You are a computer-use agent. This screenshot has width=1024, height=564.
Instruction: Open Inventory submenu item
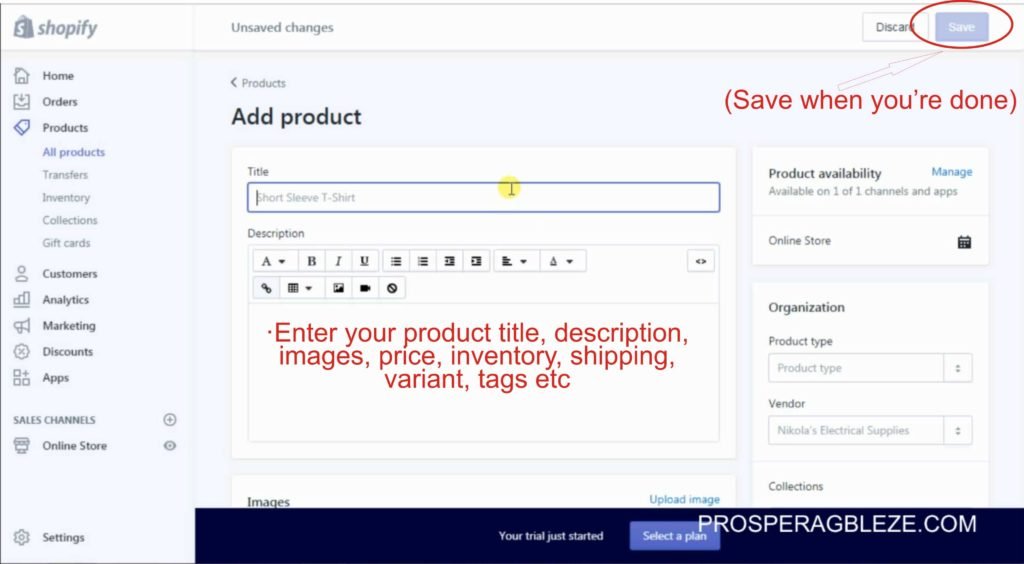click(x=66, y=198)
